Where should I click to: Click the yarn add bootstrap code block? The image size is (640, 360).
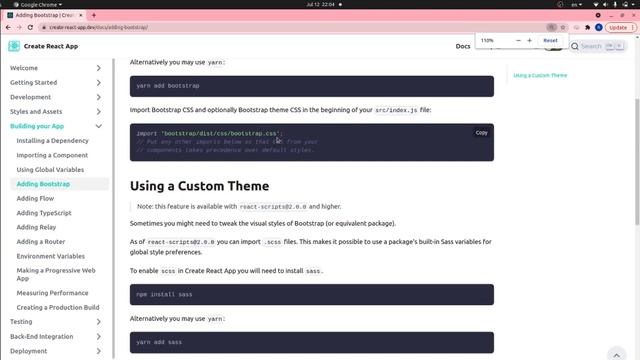(312, 86)
